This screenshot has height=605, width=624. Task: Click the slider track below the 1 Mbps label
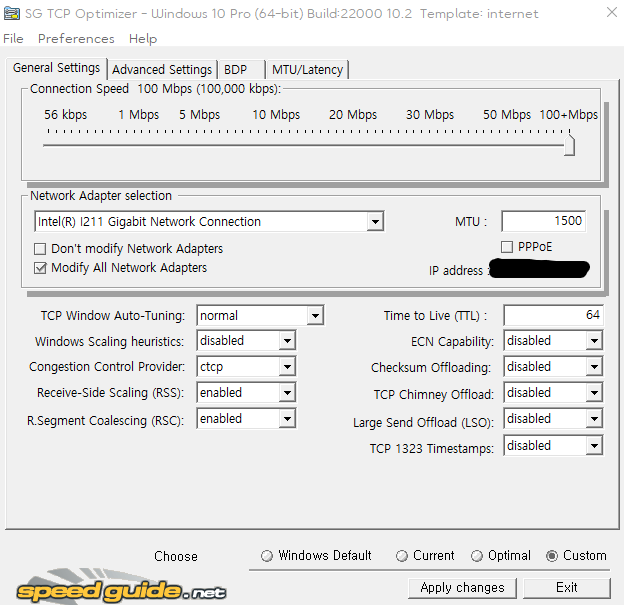(x=138, y=145)
